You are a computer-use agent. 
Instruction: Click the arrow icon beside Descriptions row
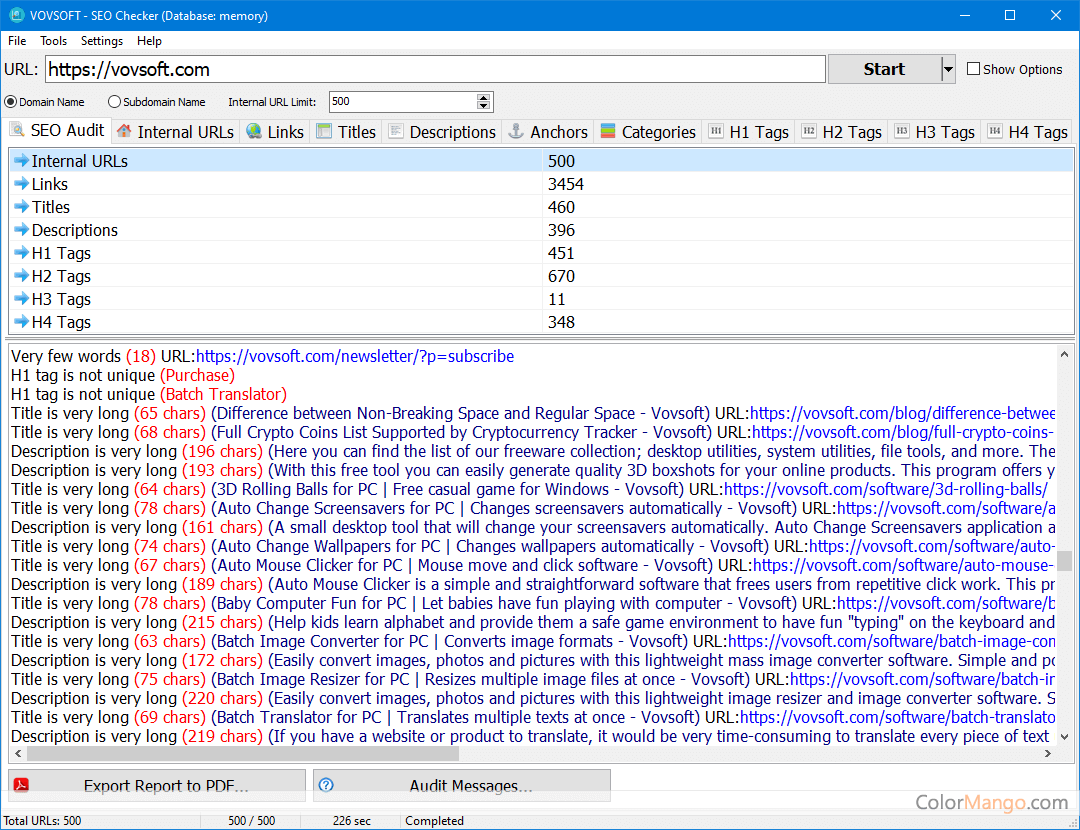21,229
